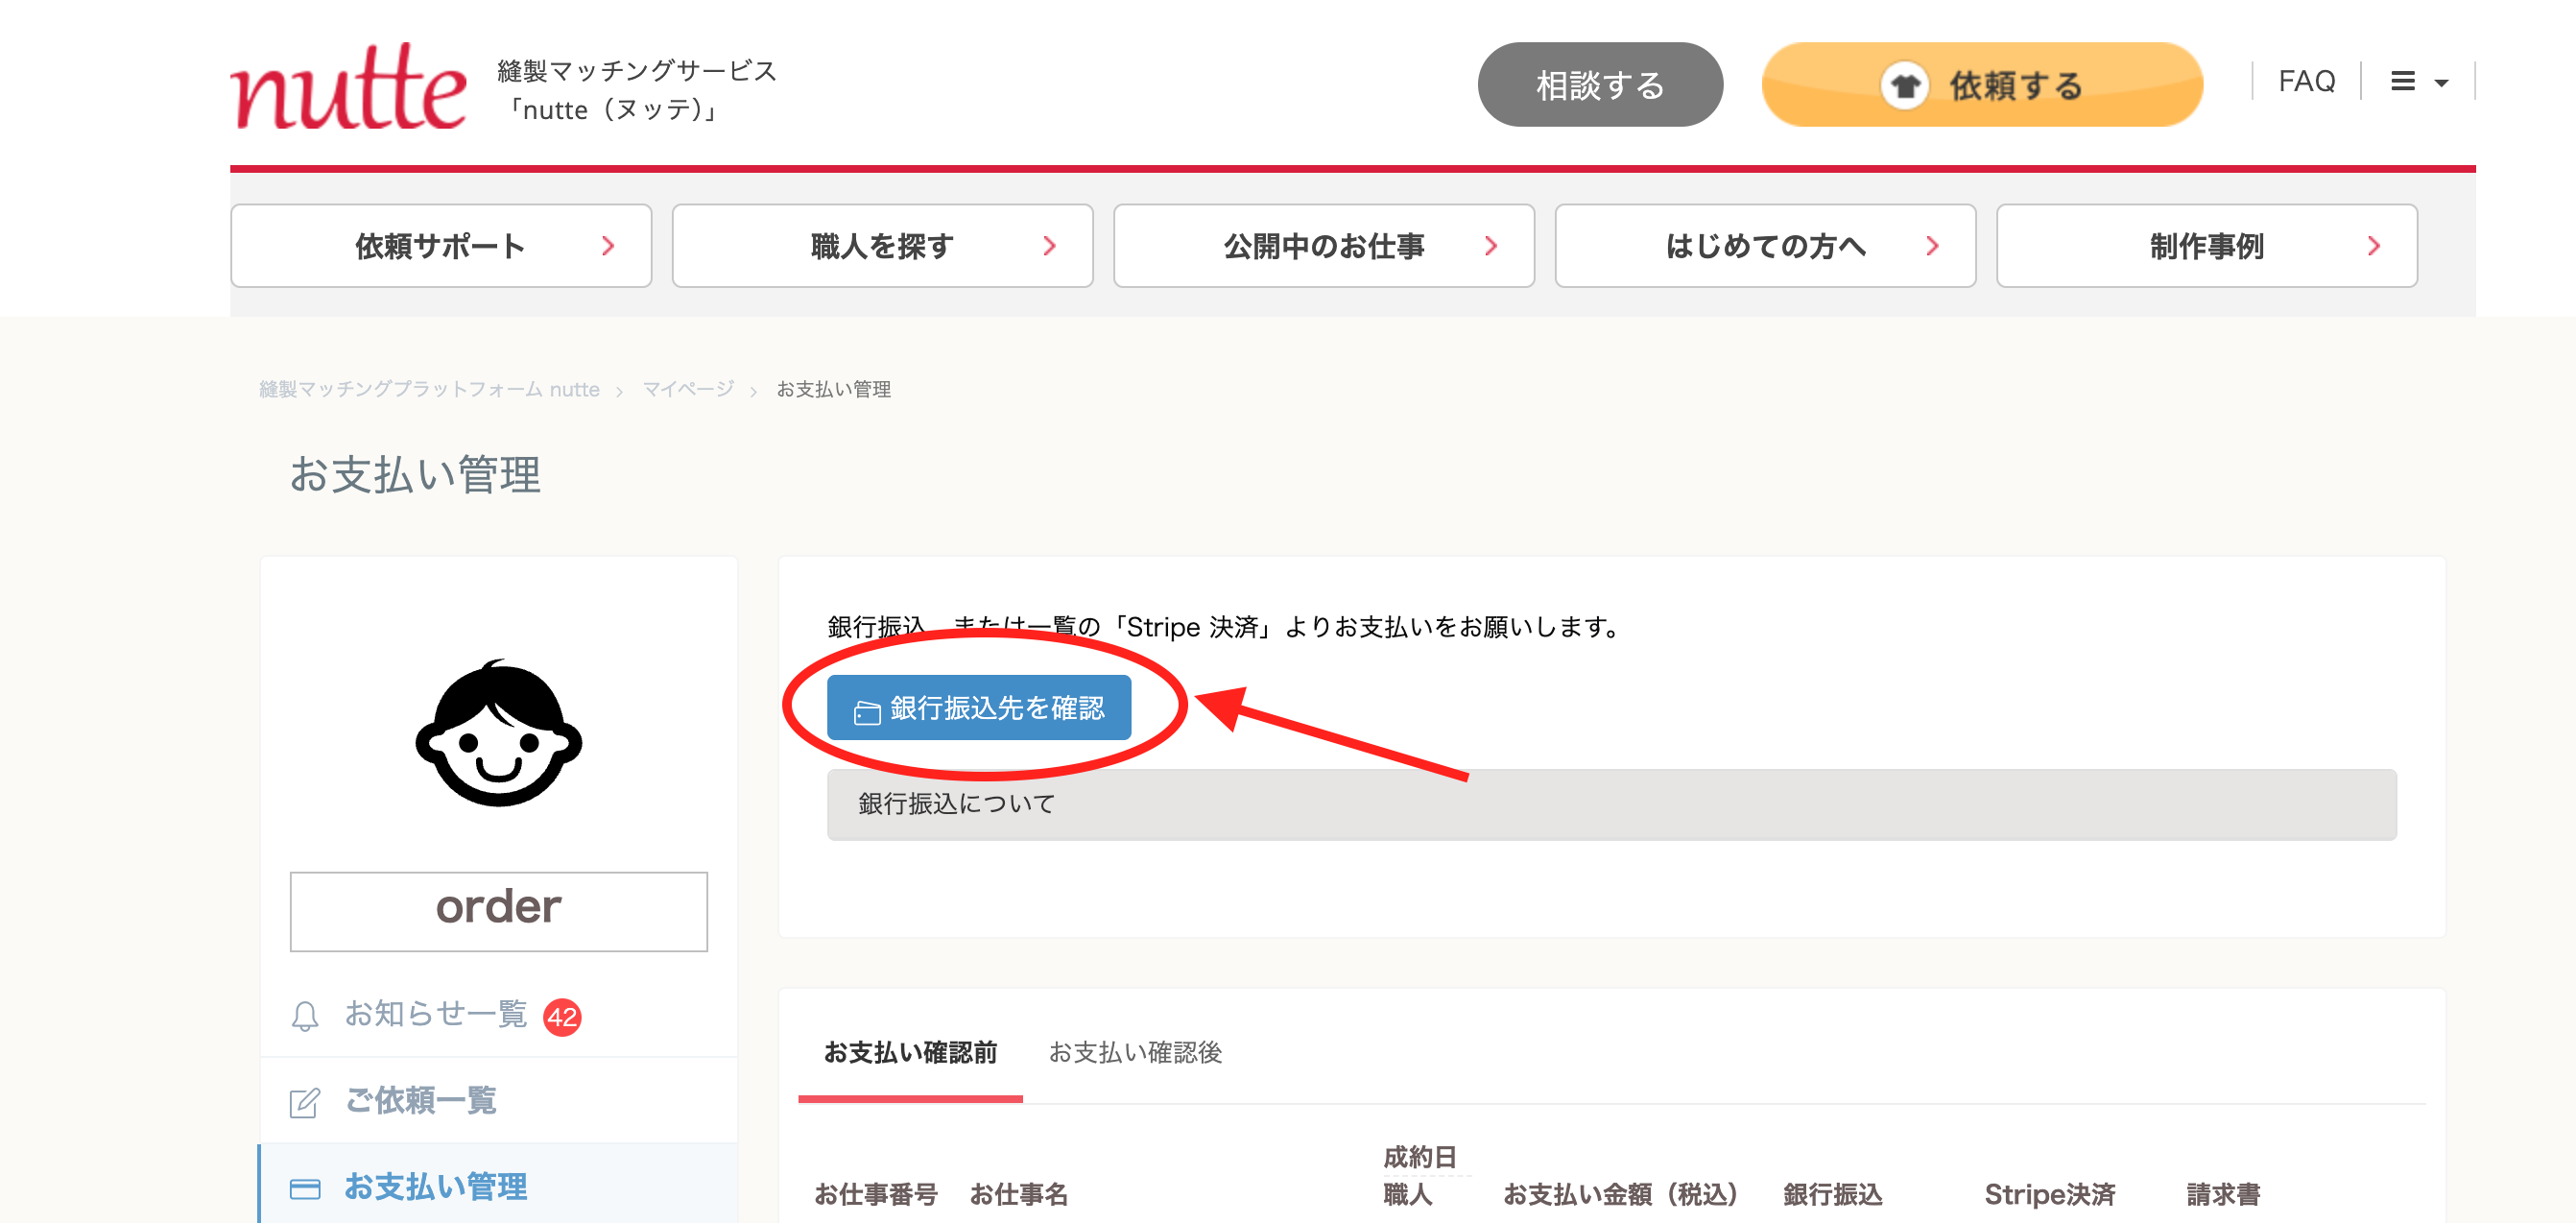Click the red 42 notification badge
The image size is (2576, 1223).
point(562,1017)
